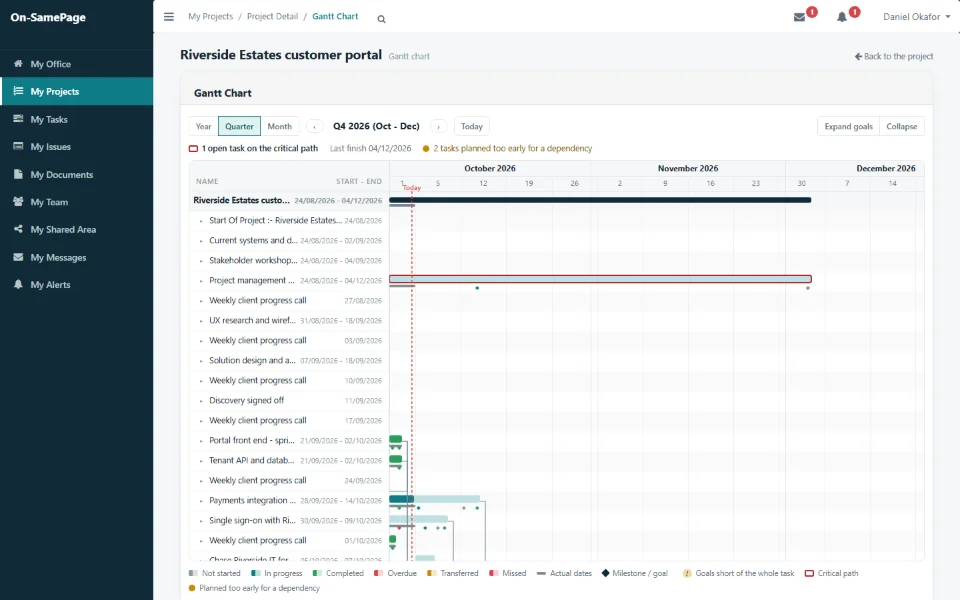The width and height of the screenshot is (960, 600).
Task: Open My Shared Area in sidebar
Action: point(77,230)
